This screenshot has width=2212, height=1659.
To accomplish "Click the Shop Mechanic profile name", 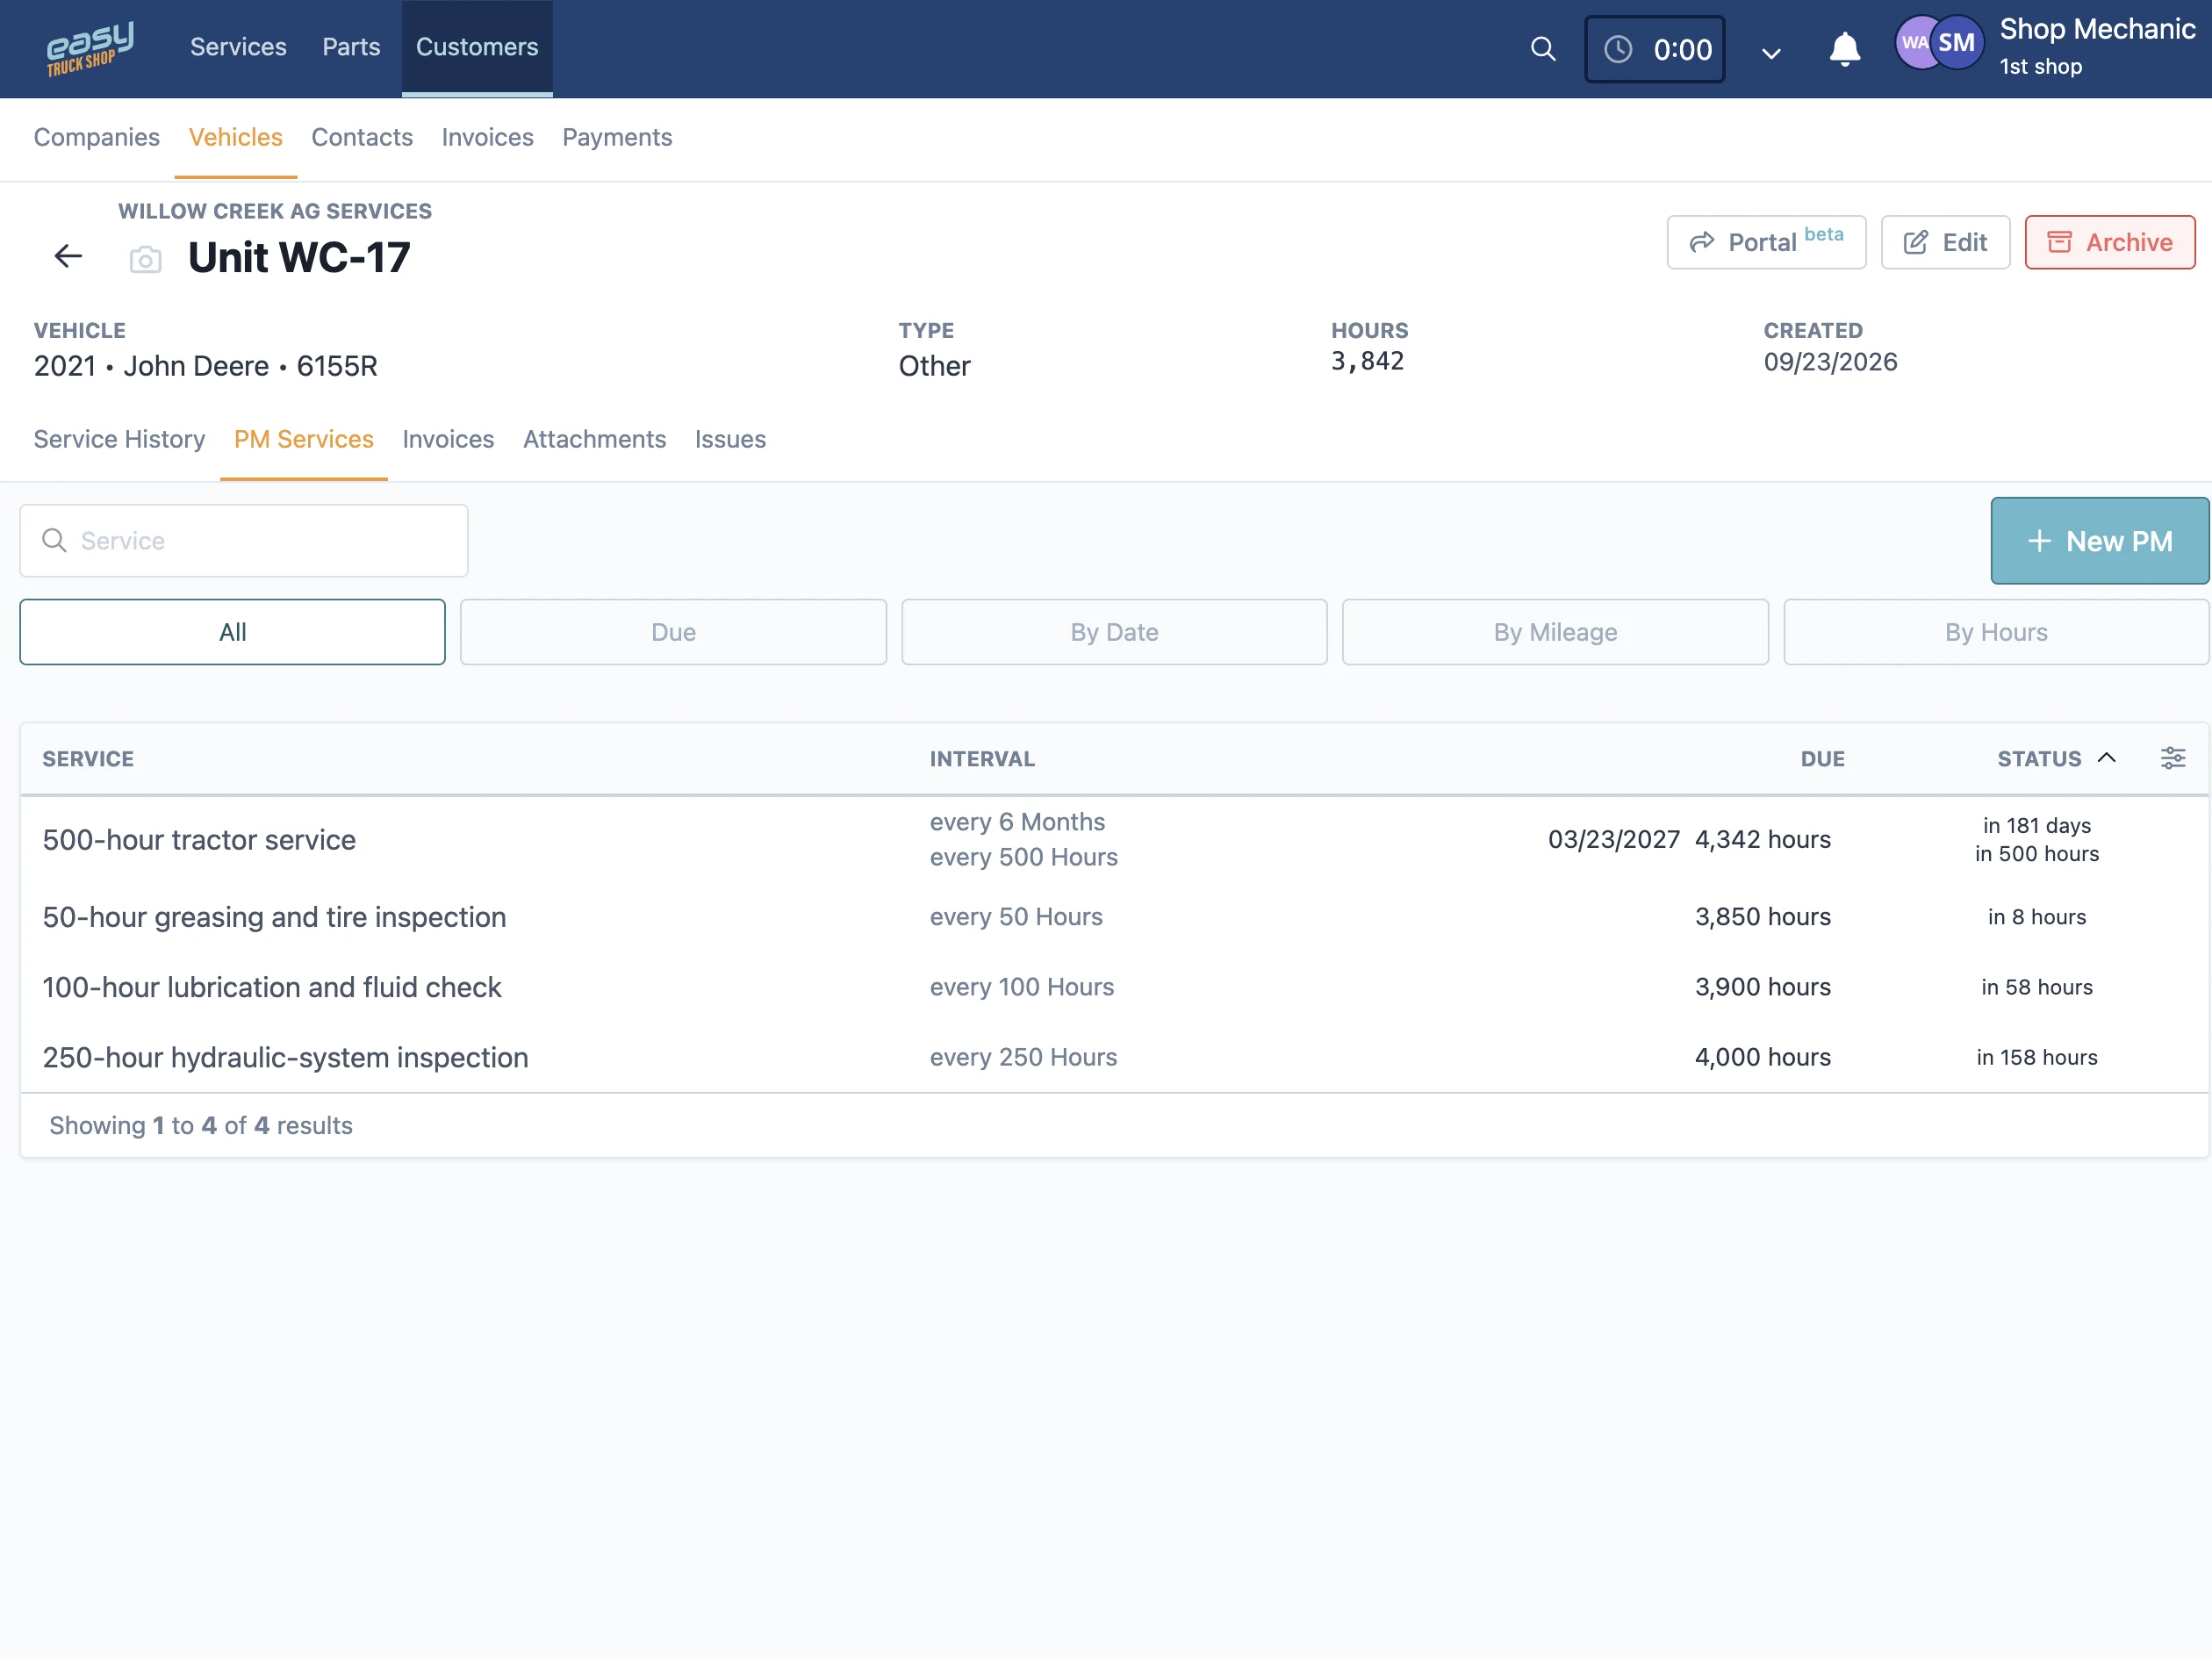I will [2097, 29].
